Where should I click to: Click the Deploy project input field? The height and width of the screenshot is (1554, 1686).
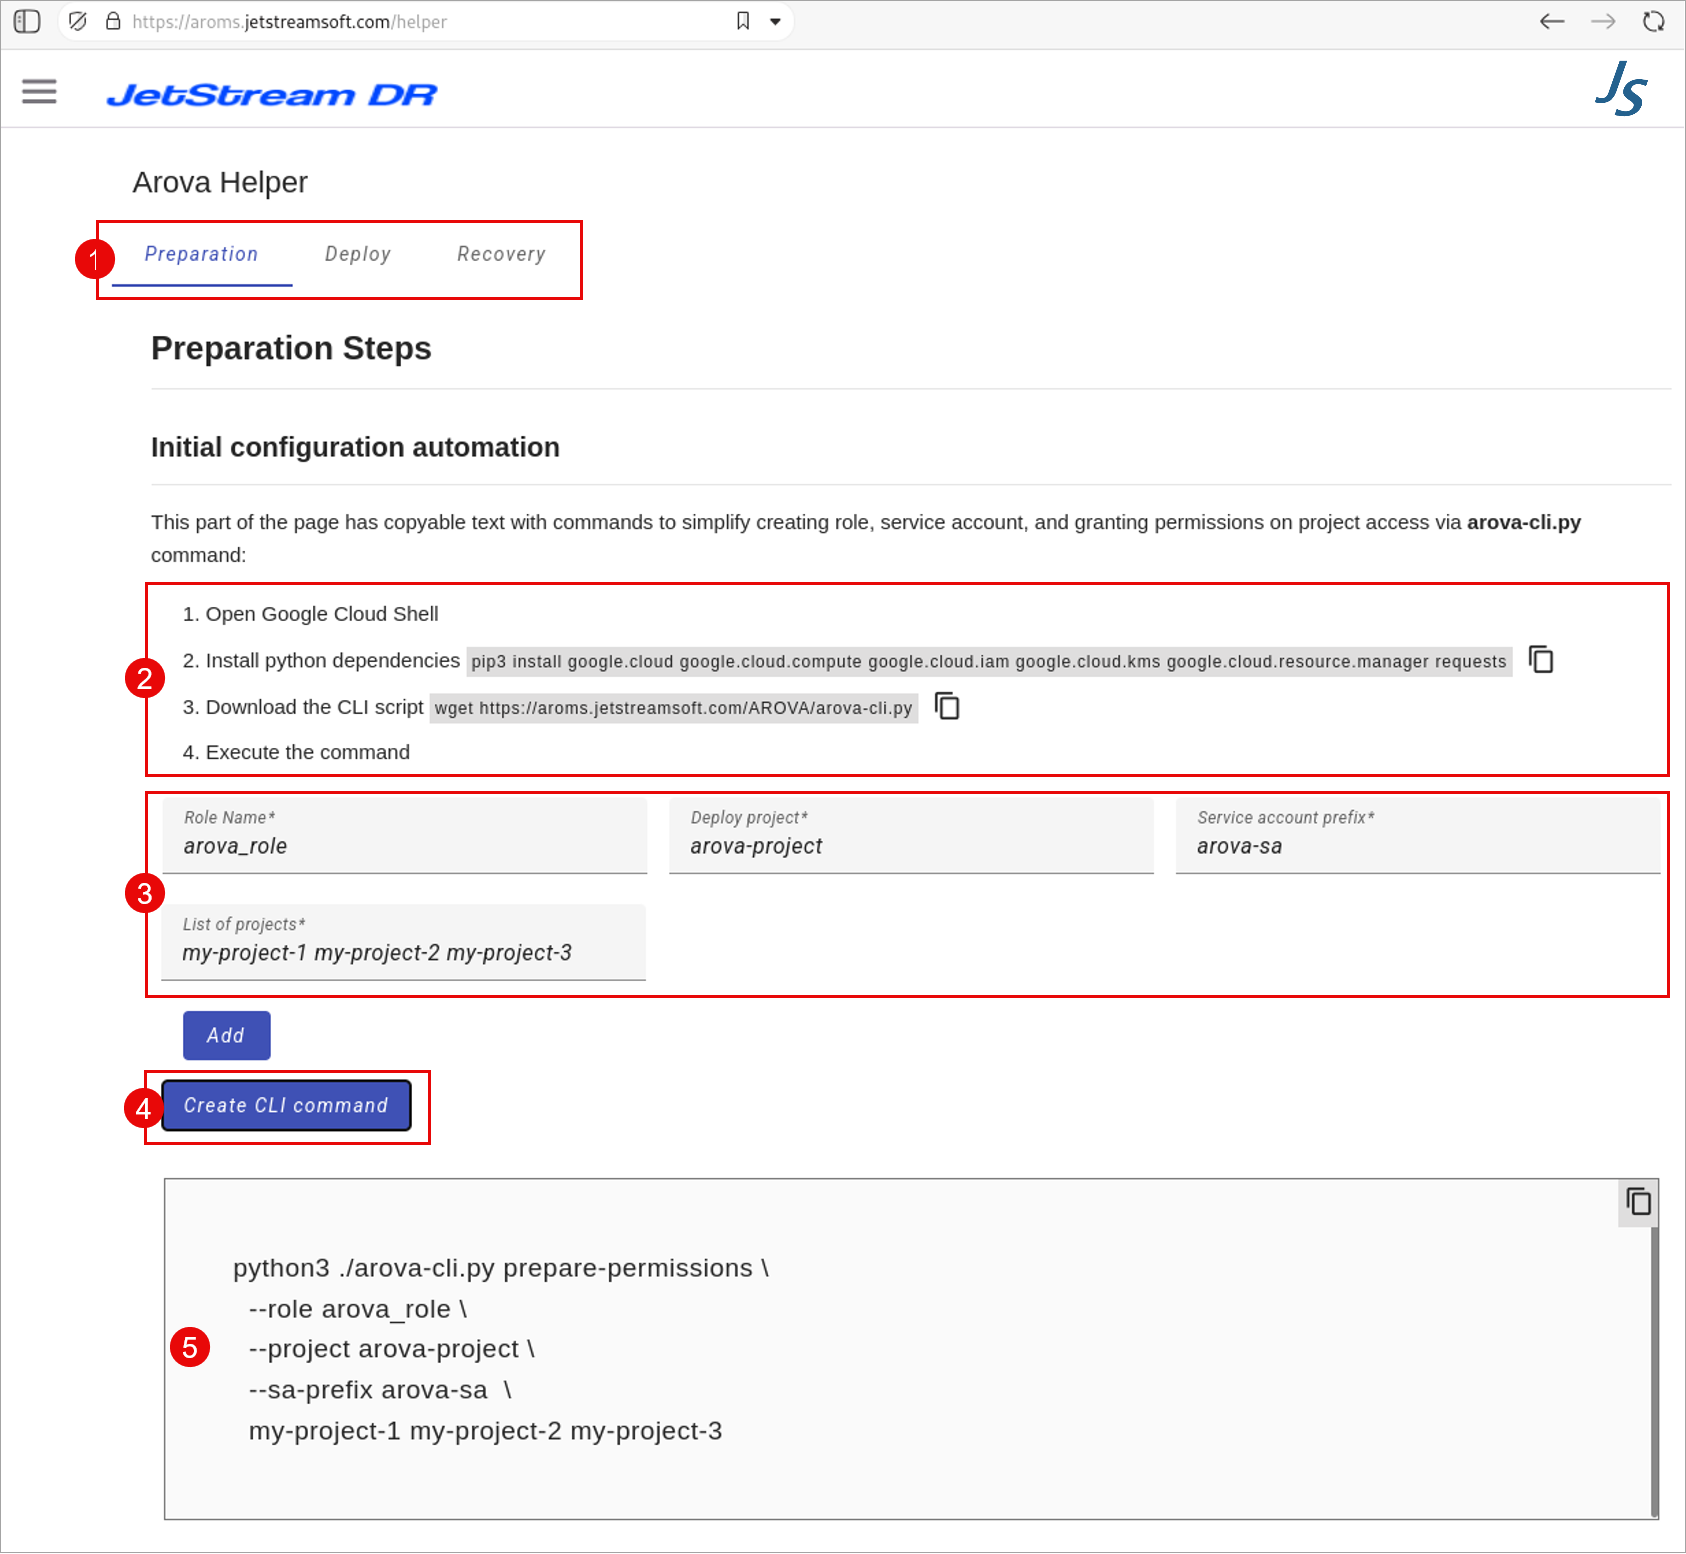911,836
